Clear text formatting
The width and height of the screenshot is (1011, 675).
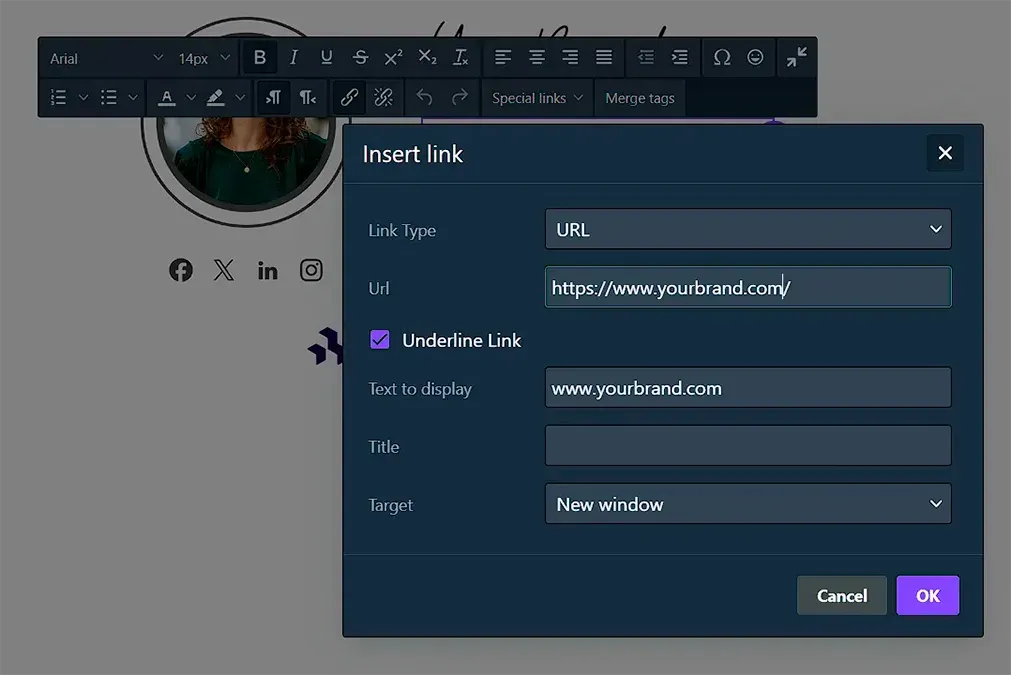460,58
